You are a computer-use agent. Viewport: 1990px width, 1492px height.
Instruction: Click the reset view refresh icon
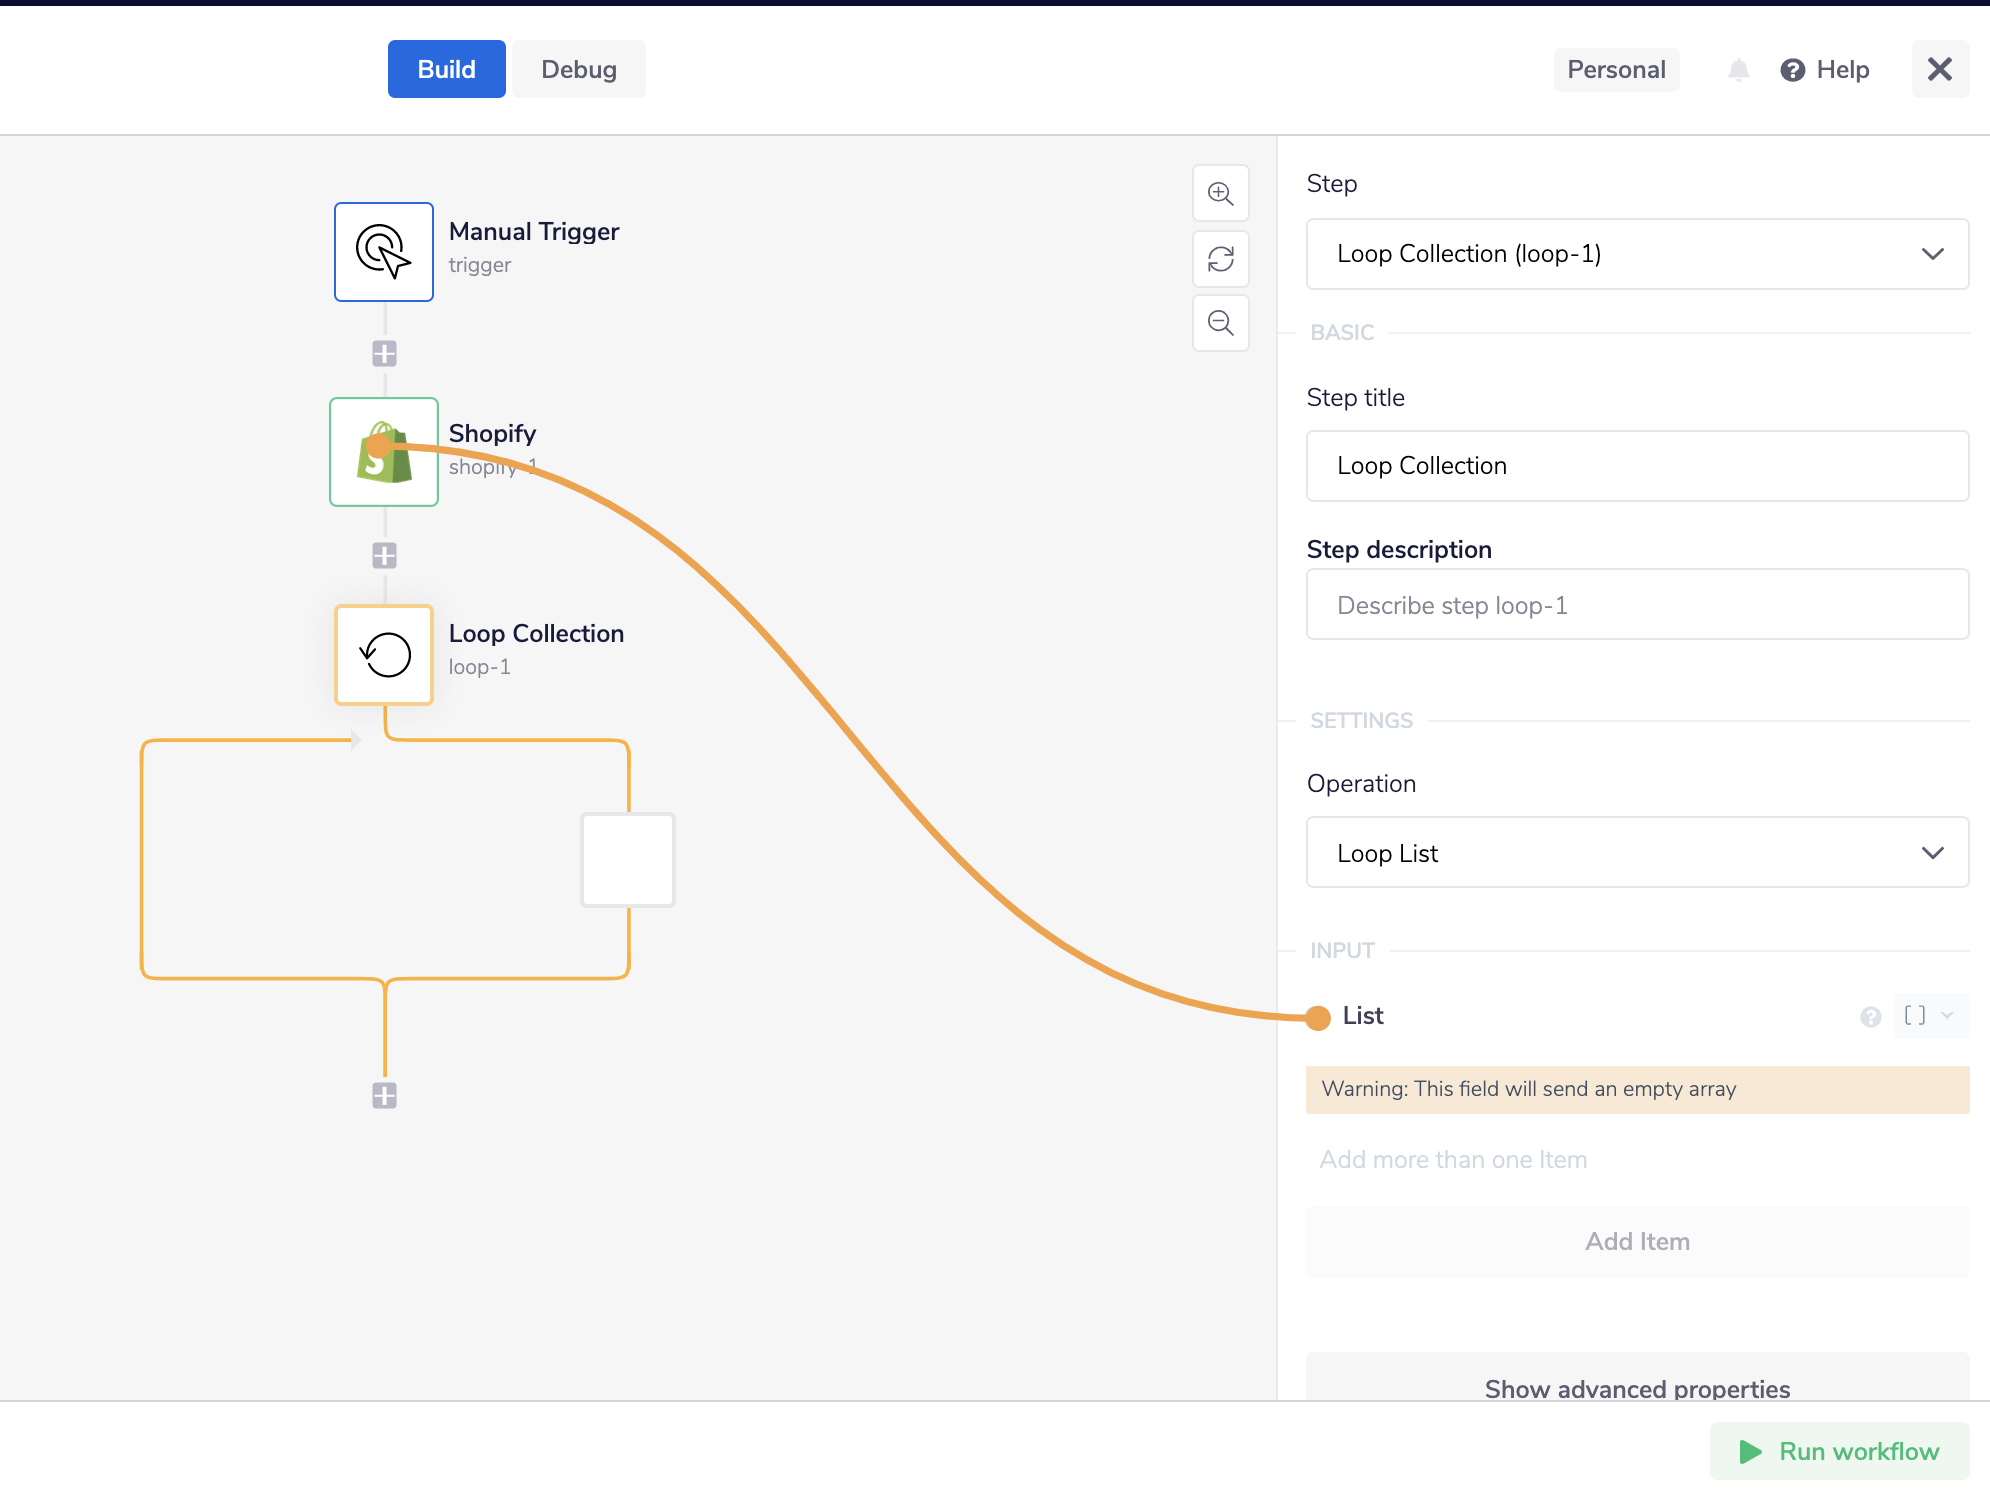tap(1220, 259)
